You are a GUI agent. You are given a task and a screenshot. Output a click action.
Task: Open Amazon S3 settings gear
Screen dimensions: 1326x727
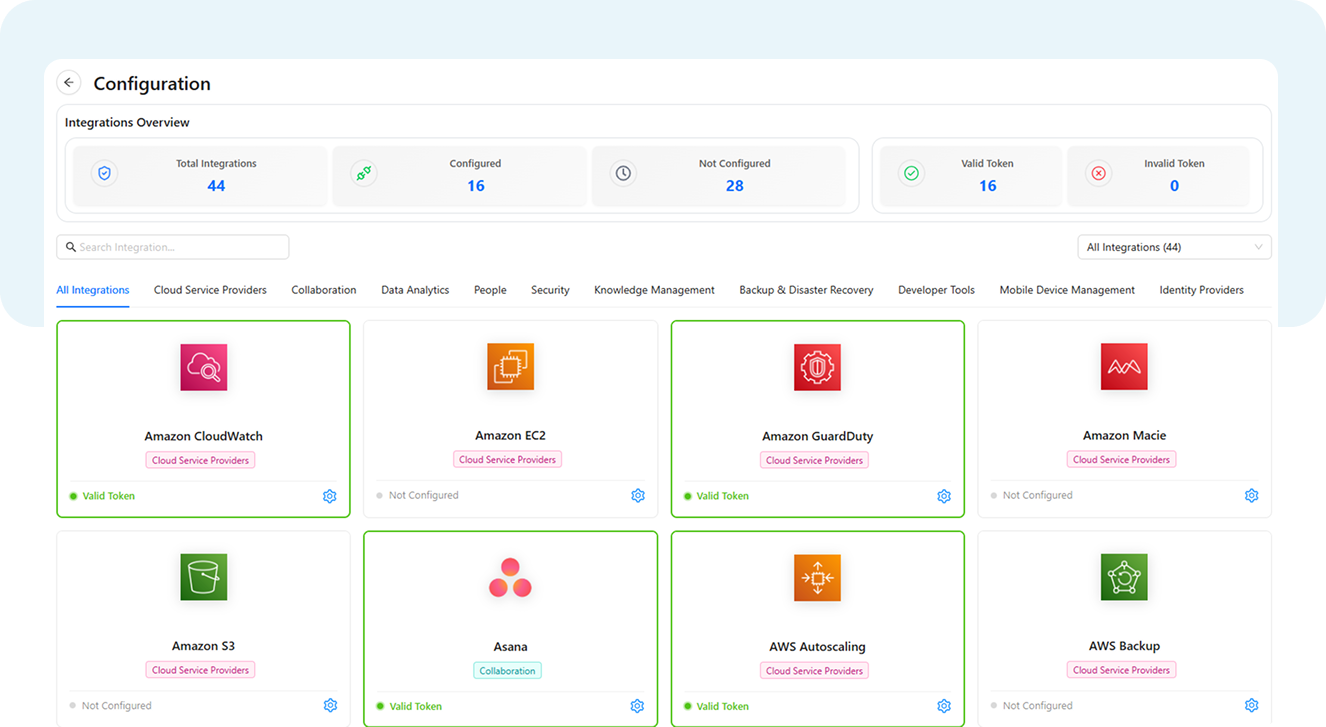tap(330, 706)
